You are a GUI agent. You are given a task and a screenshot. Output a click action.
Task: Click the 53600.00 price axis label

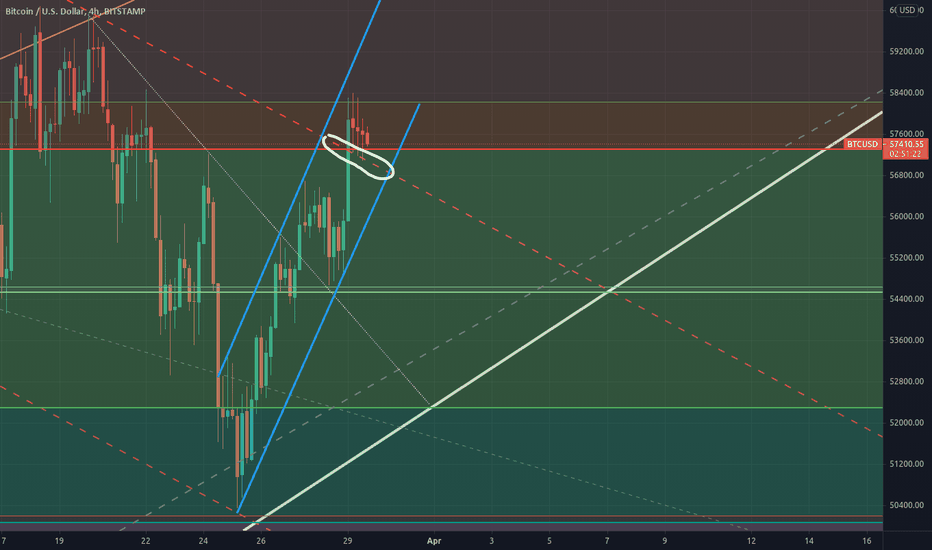point(906,340)
